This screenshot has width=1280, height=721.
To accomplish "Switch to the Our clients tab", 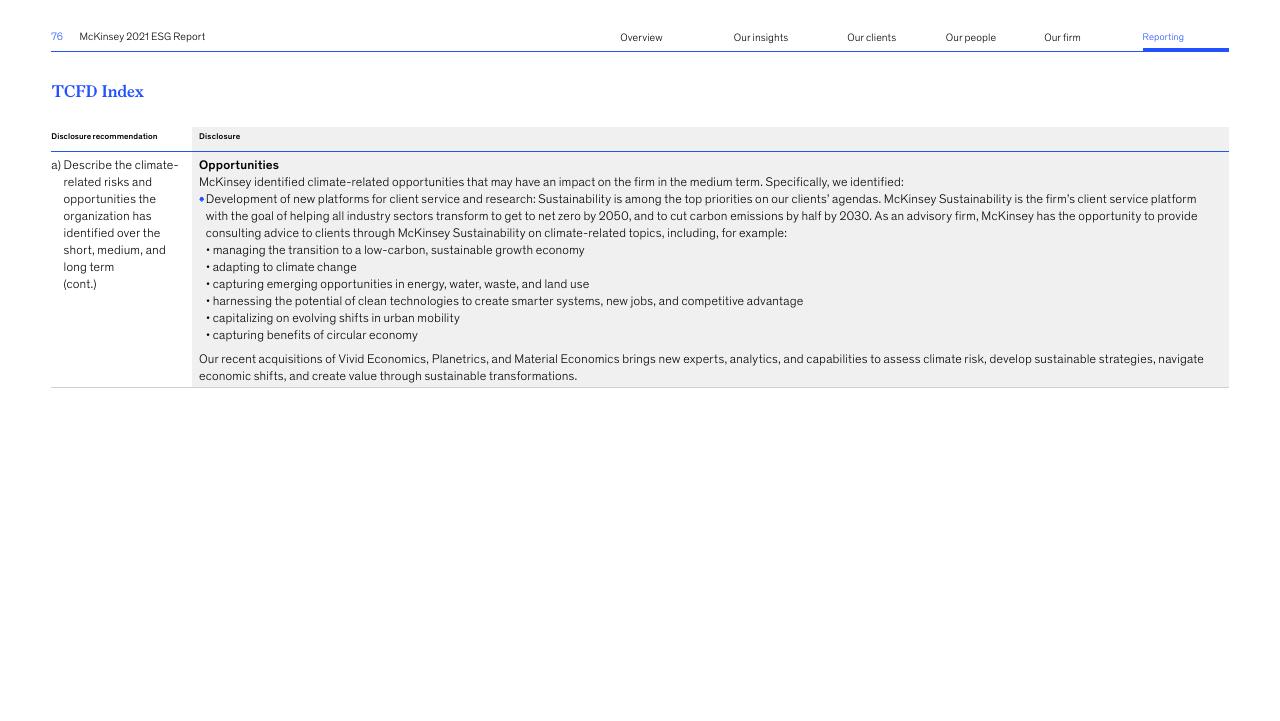I will (871, 38).
